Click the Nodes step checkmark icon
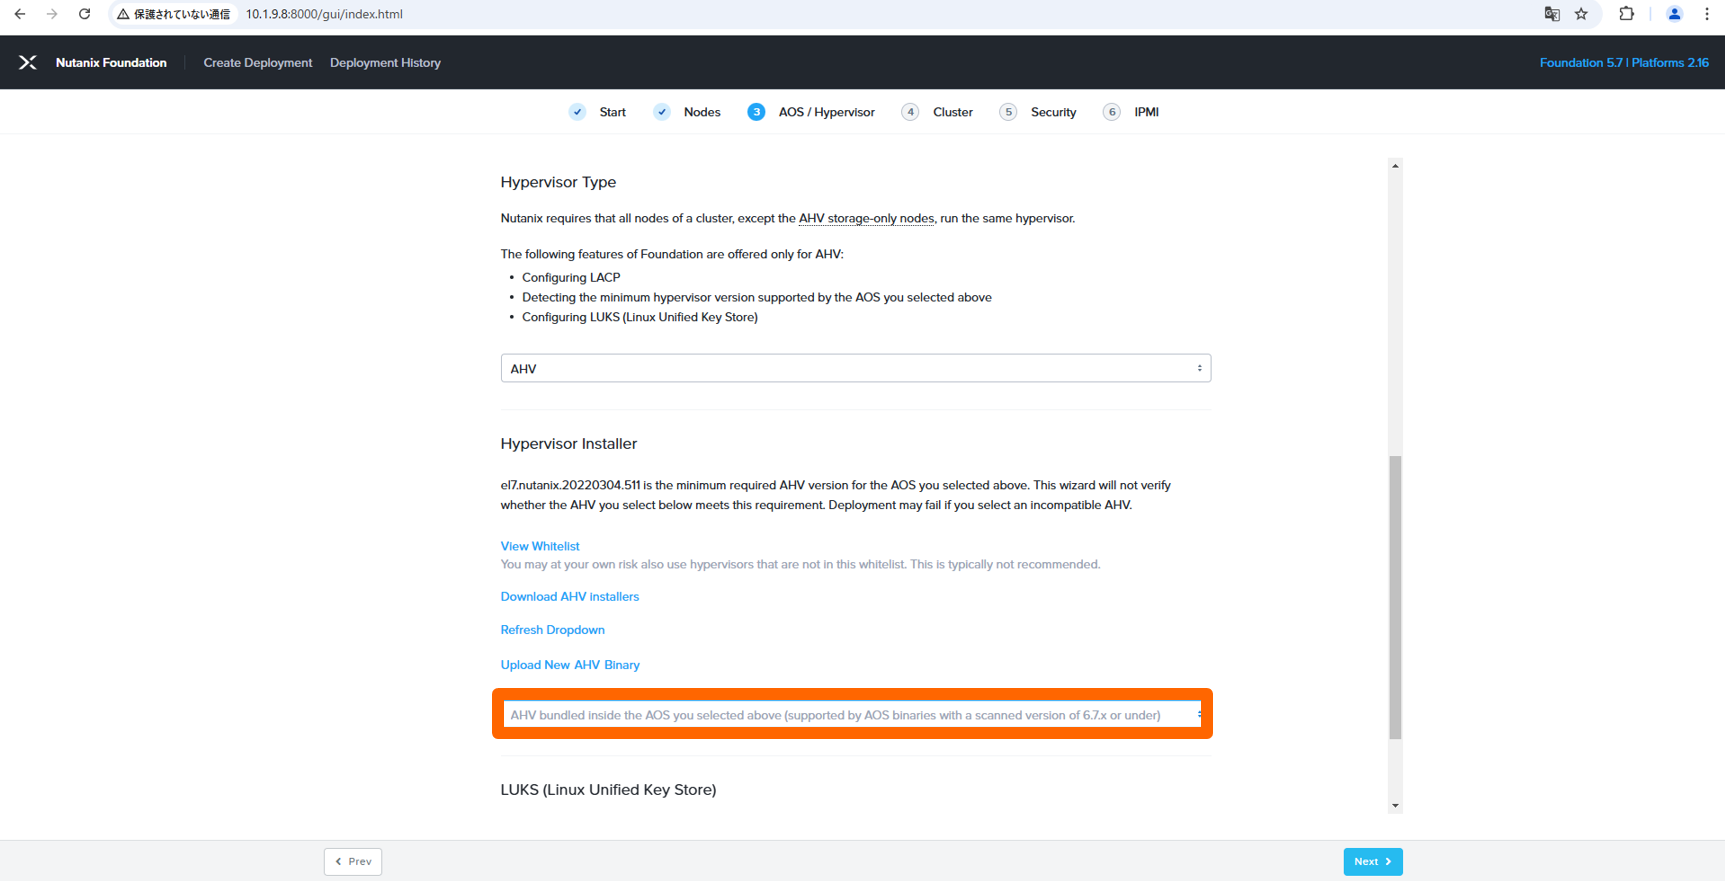The width and height of the screenshot is (1725, 881). pyautogui.click(x=662, y=112)
